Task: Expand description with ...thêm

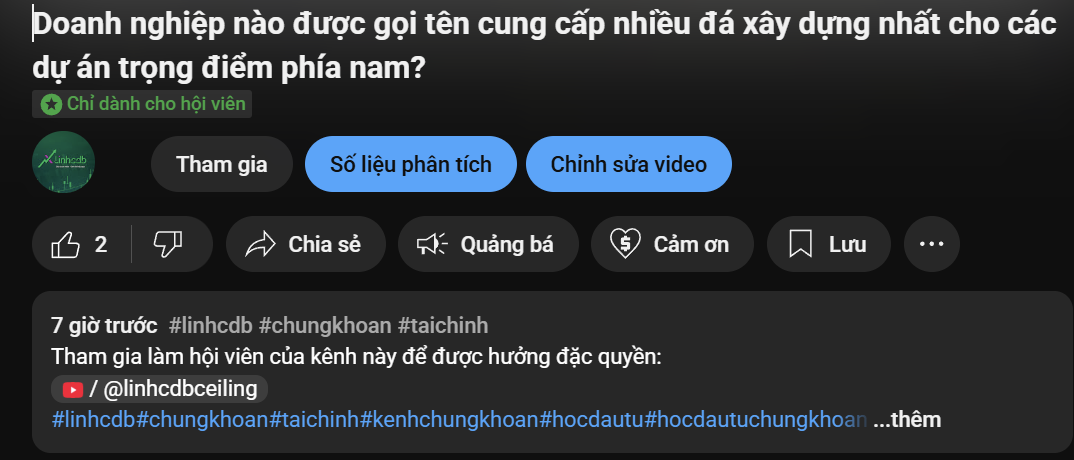Action: coord(907,420)
